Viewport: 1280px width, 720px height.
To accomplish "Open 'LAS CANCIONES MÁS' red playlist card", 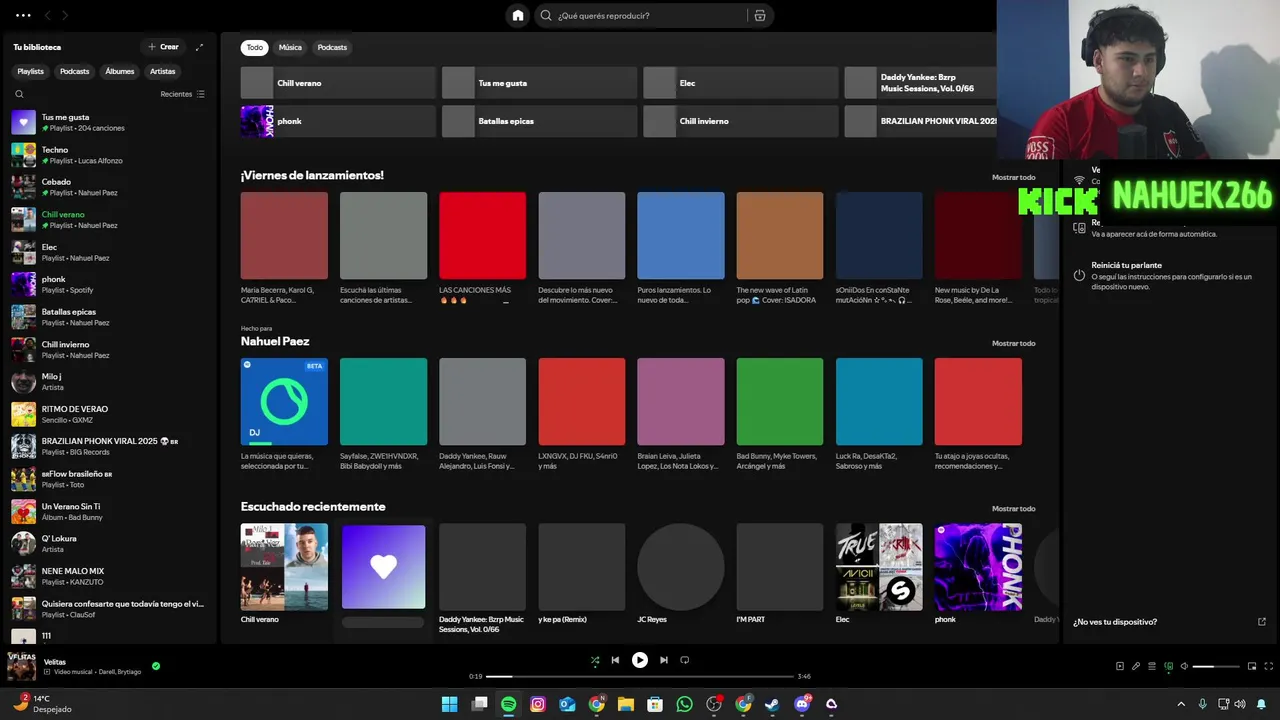I will [482, 249].
